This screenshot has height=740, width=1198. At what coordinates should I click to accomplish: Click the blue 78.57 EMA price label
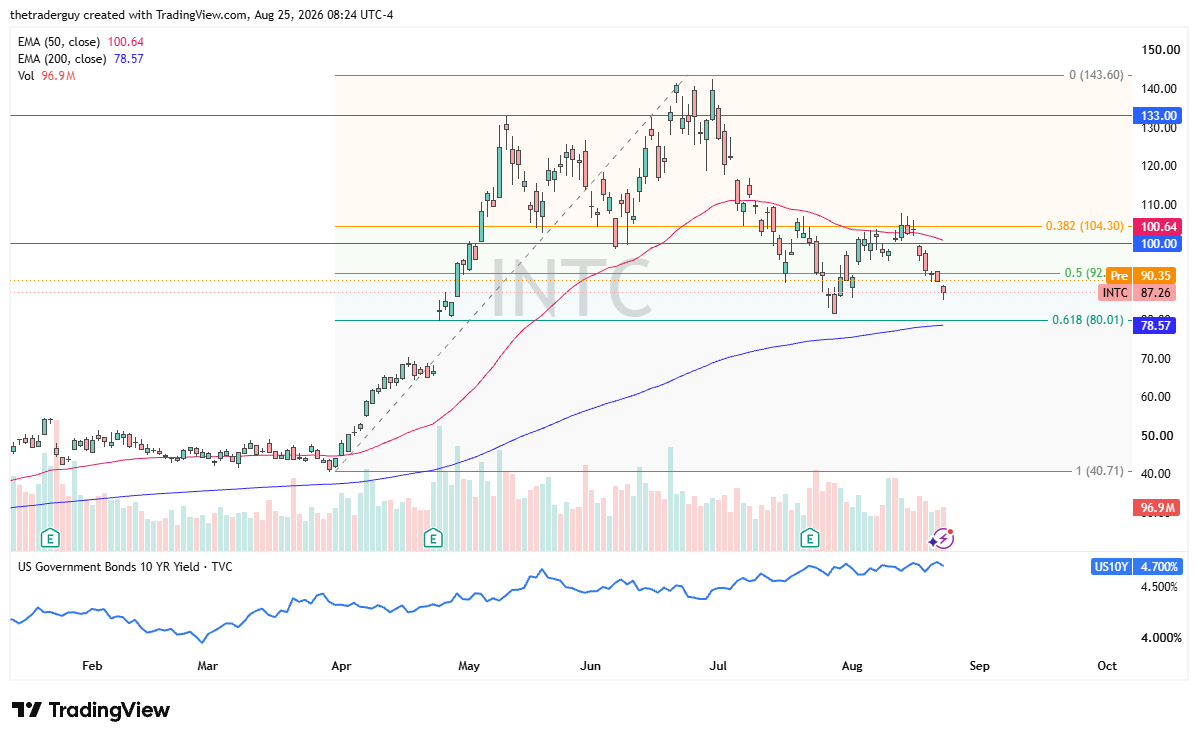pyautogui.click(x=1155, y=325)
